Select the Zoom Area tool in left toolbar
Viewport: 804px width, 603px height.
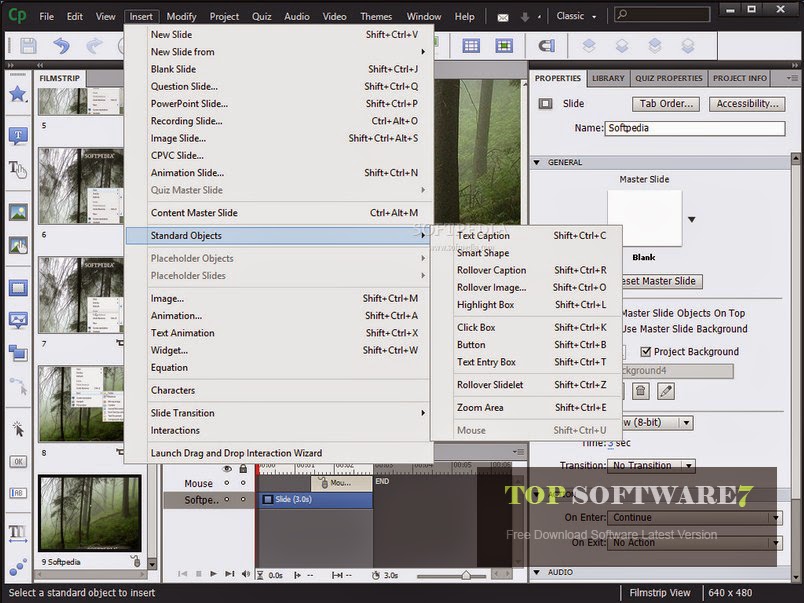tap(18, 353)
